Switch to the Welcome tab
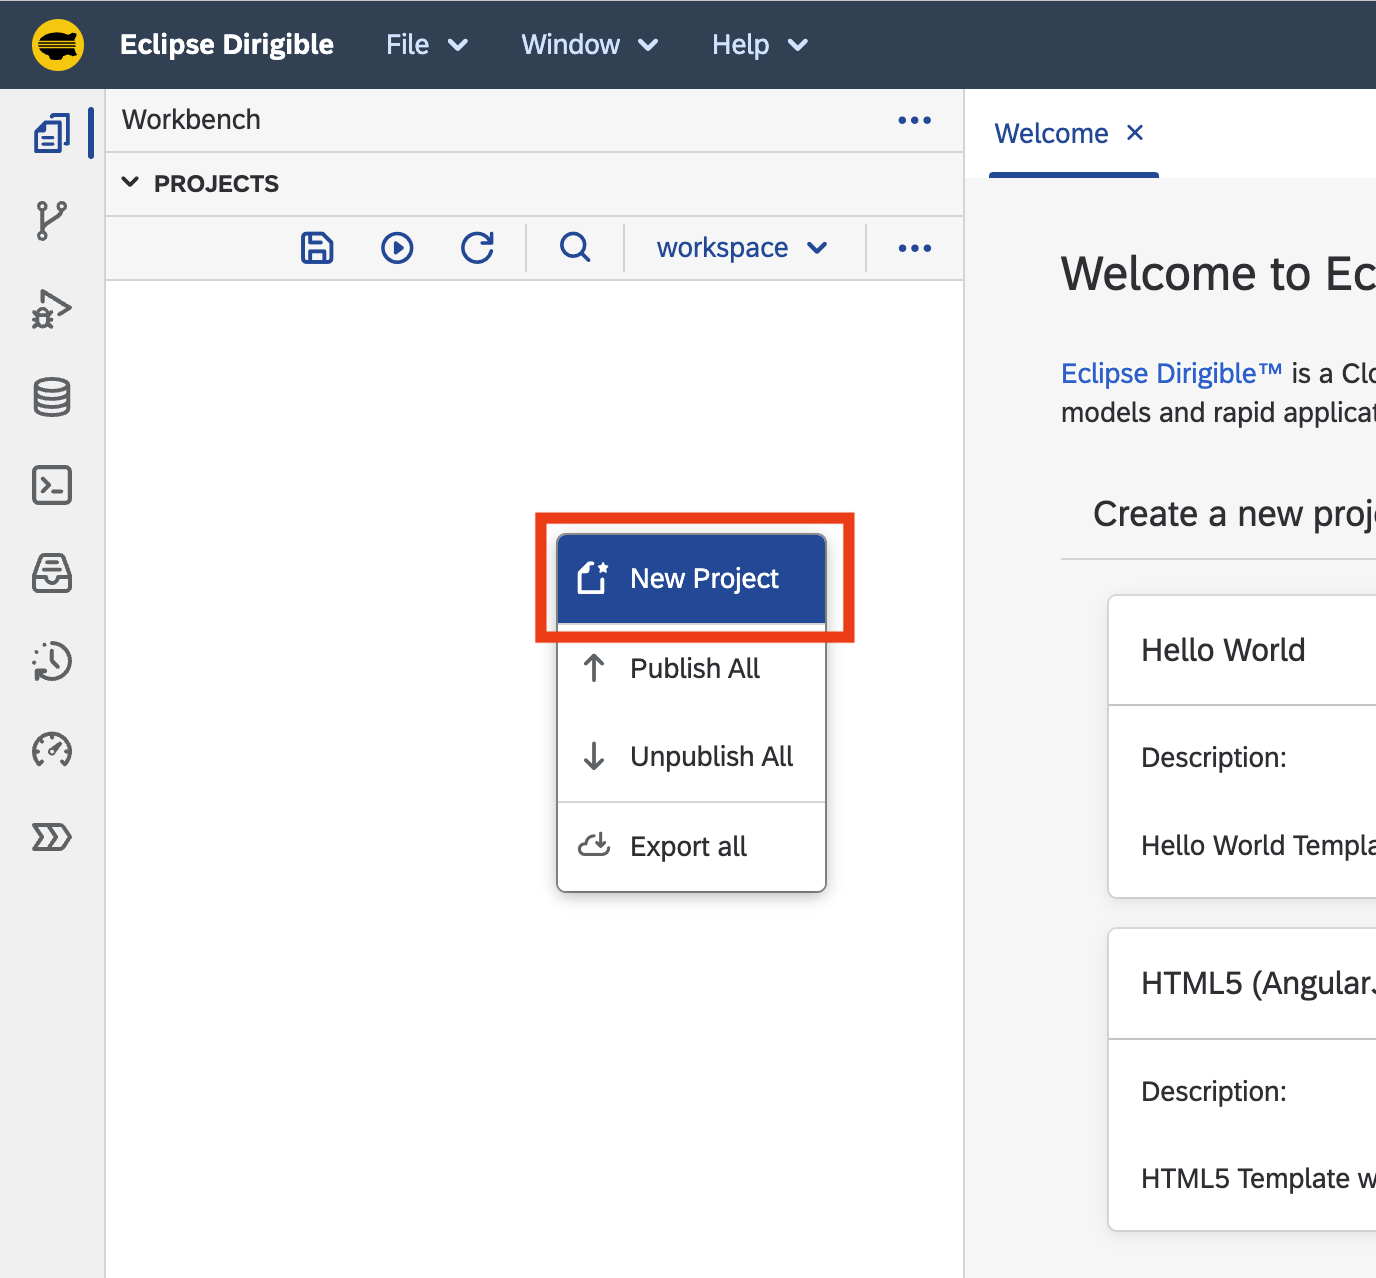The image size is (1376, 1278). 1051,134
